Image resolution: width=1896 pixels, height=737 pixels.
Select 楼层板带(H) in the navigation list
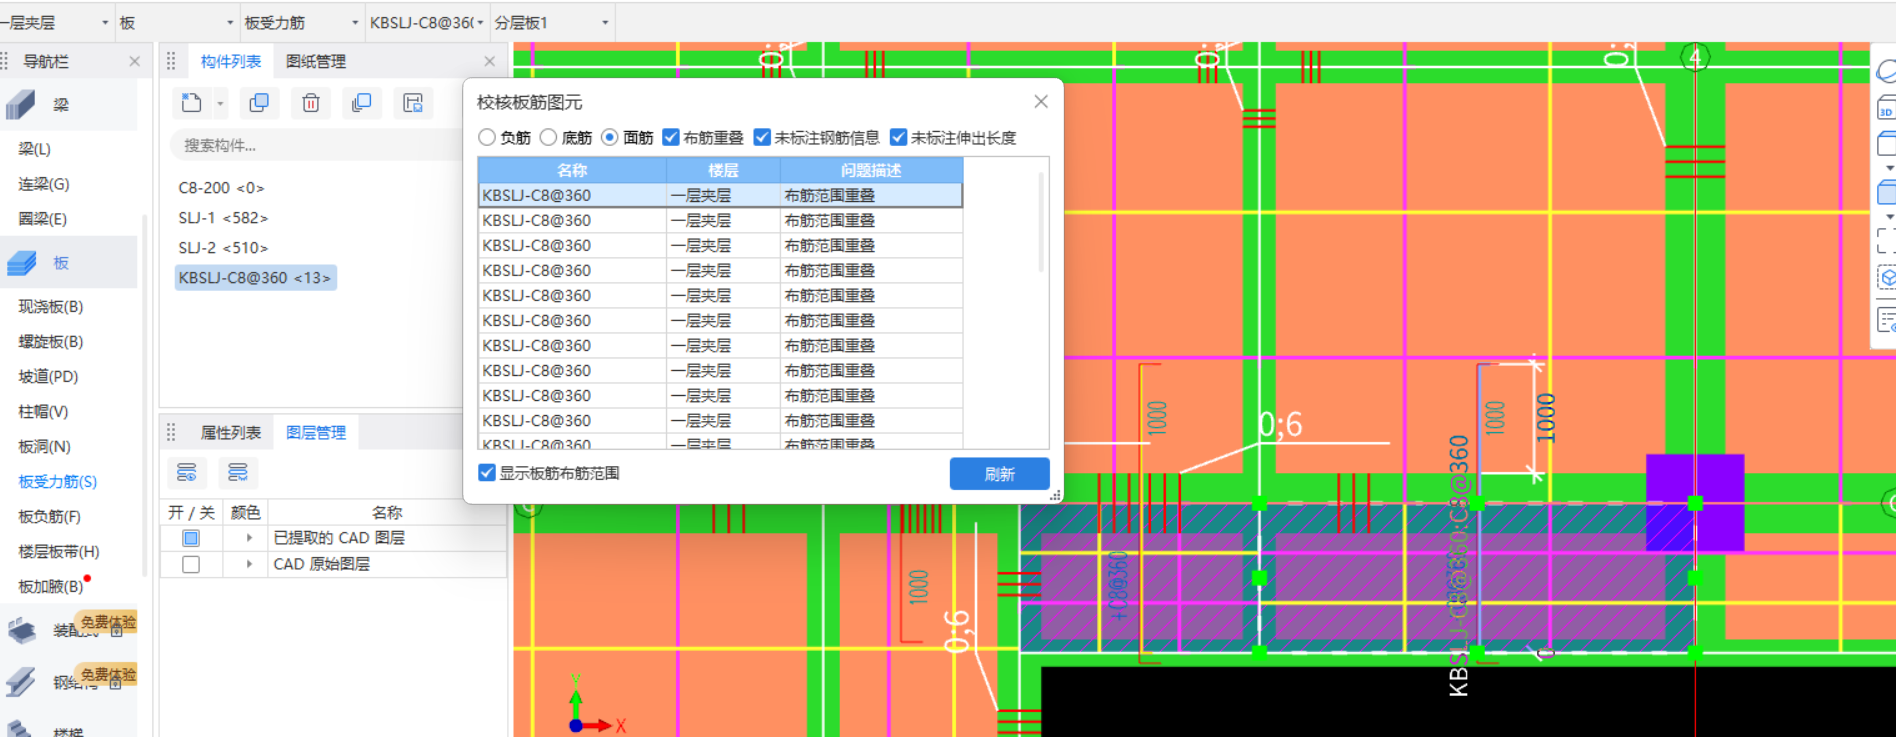(x=59, y=551)
